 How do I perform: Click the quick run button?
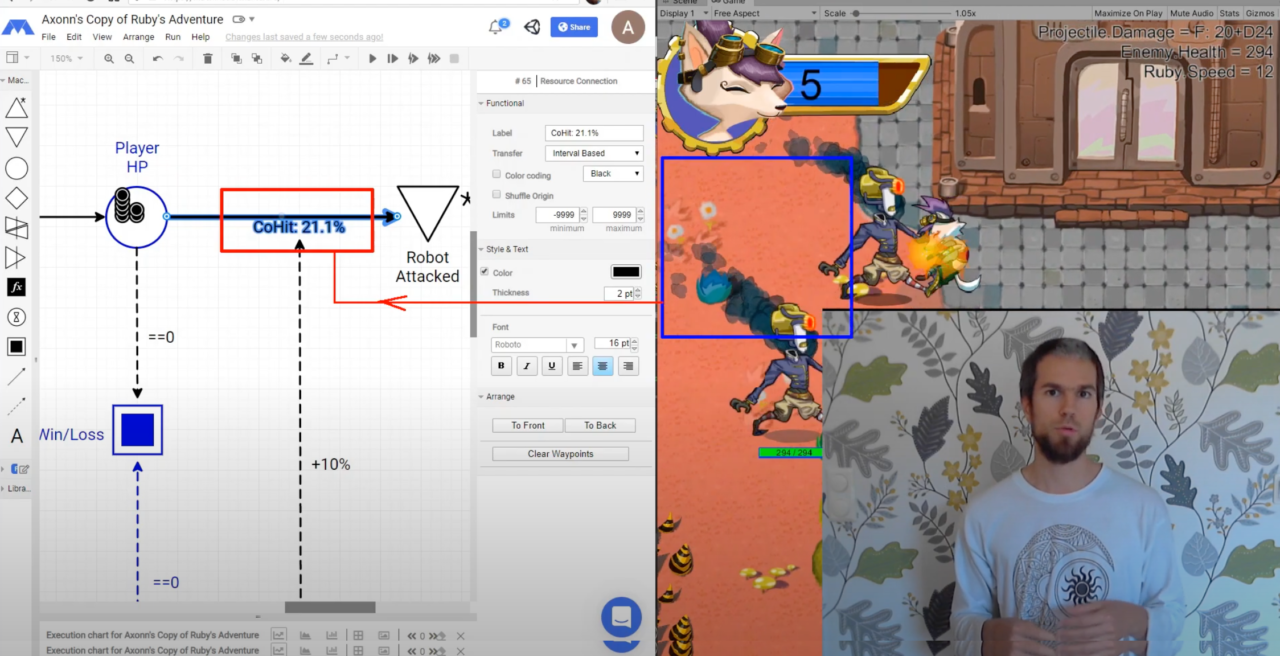coord(413,59)
